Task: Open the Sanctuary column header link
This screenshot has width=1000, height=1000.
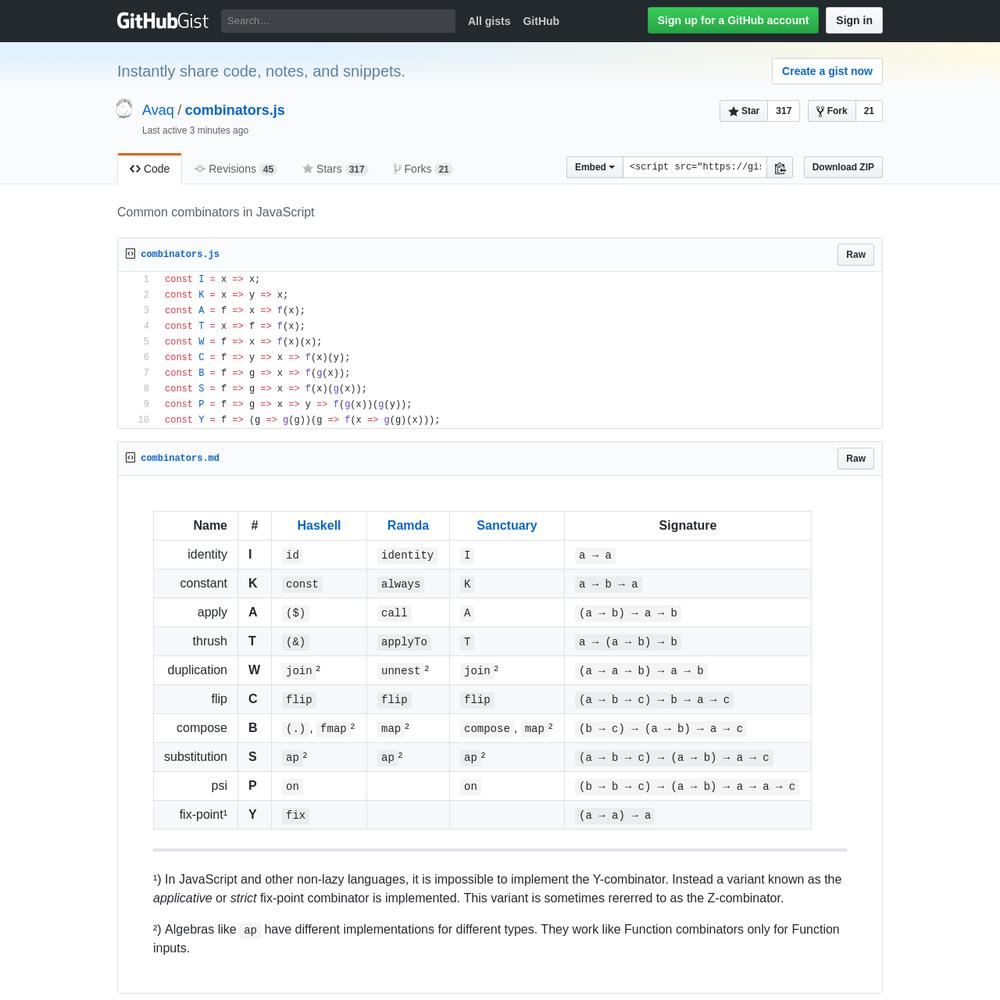Action: pyautogui.click(x=507, y=526)
